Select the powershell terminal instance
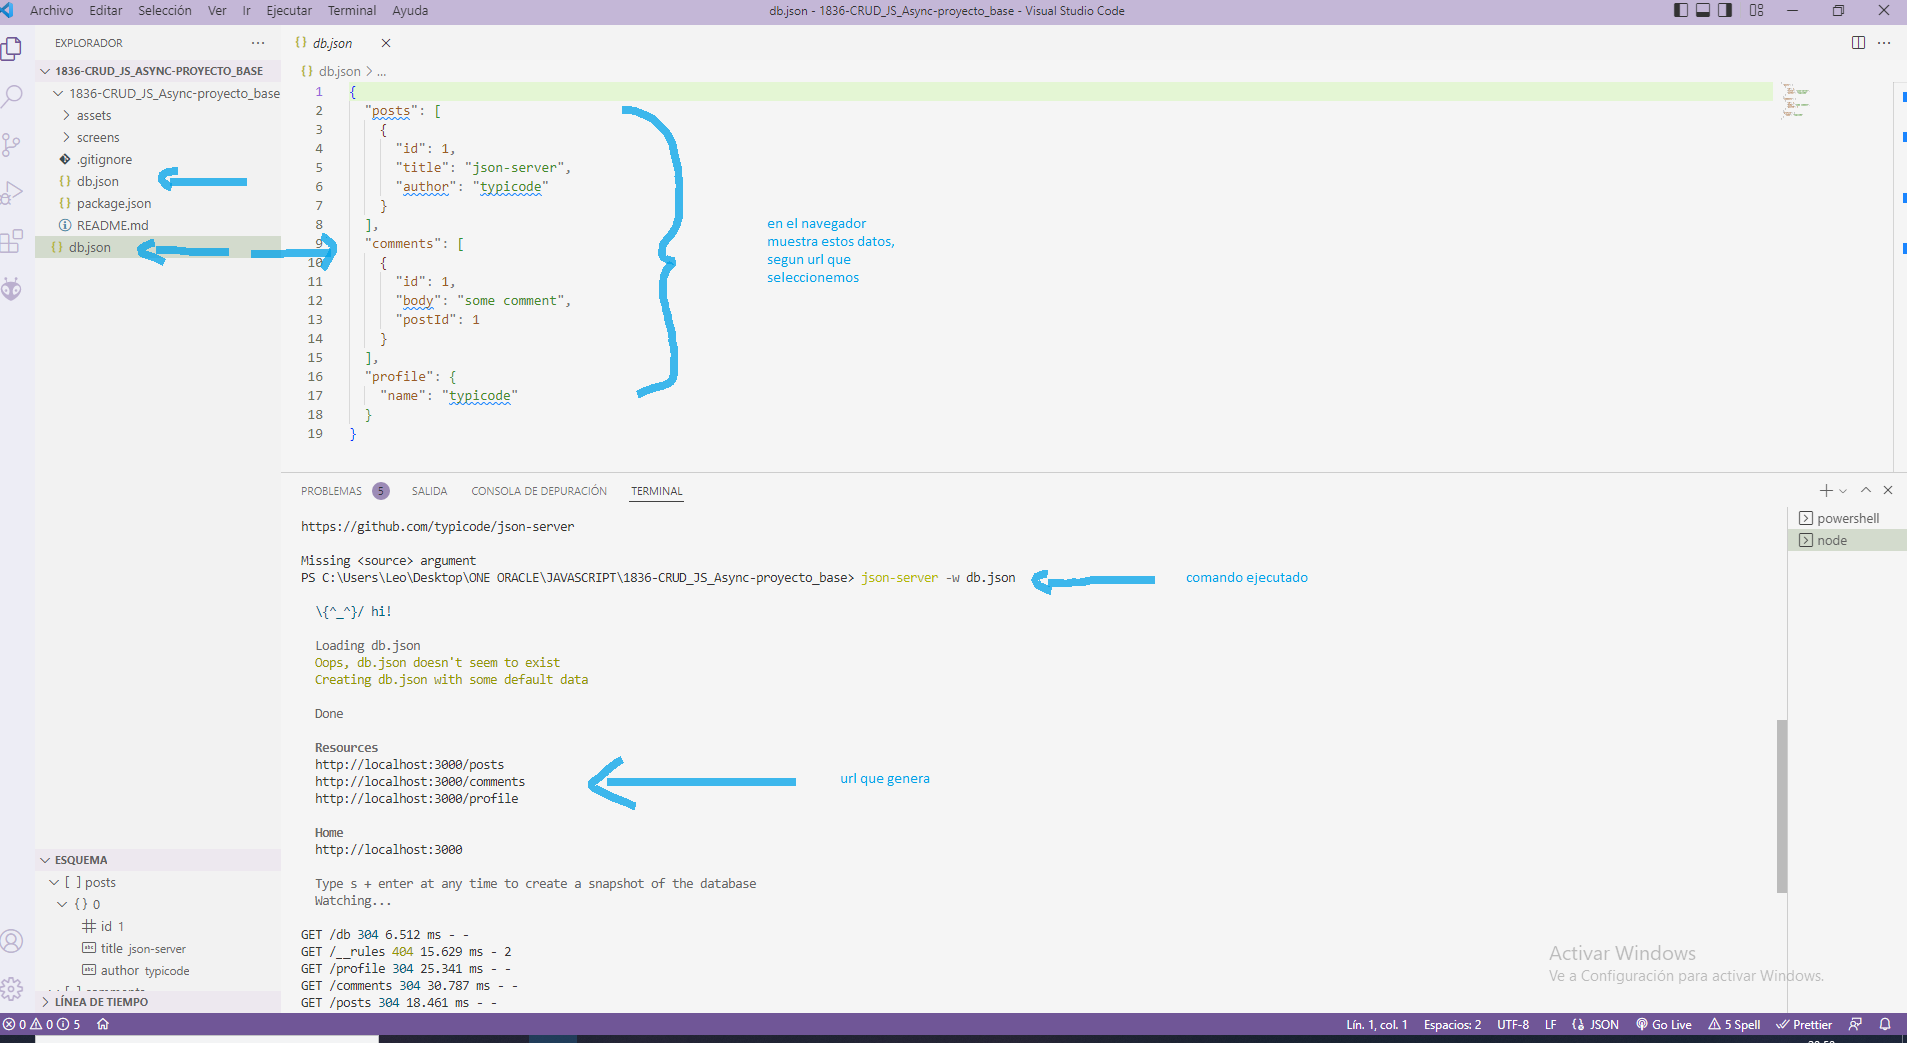Image resolution: width=1907 pixels, height=1043 pixels. click(x=1847, y=518)
